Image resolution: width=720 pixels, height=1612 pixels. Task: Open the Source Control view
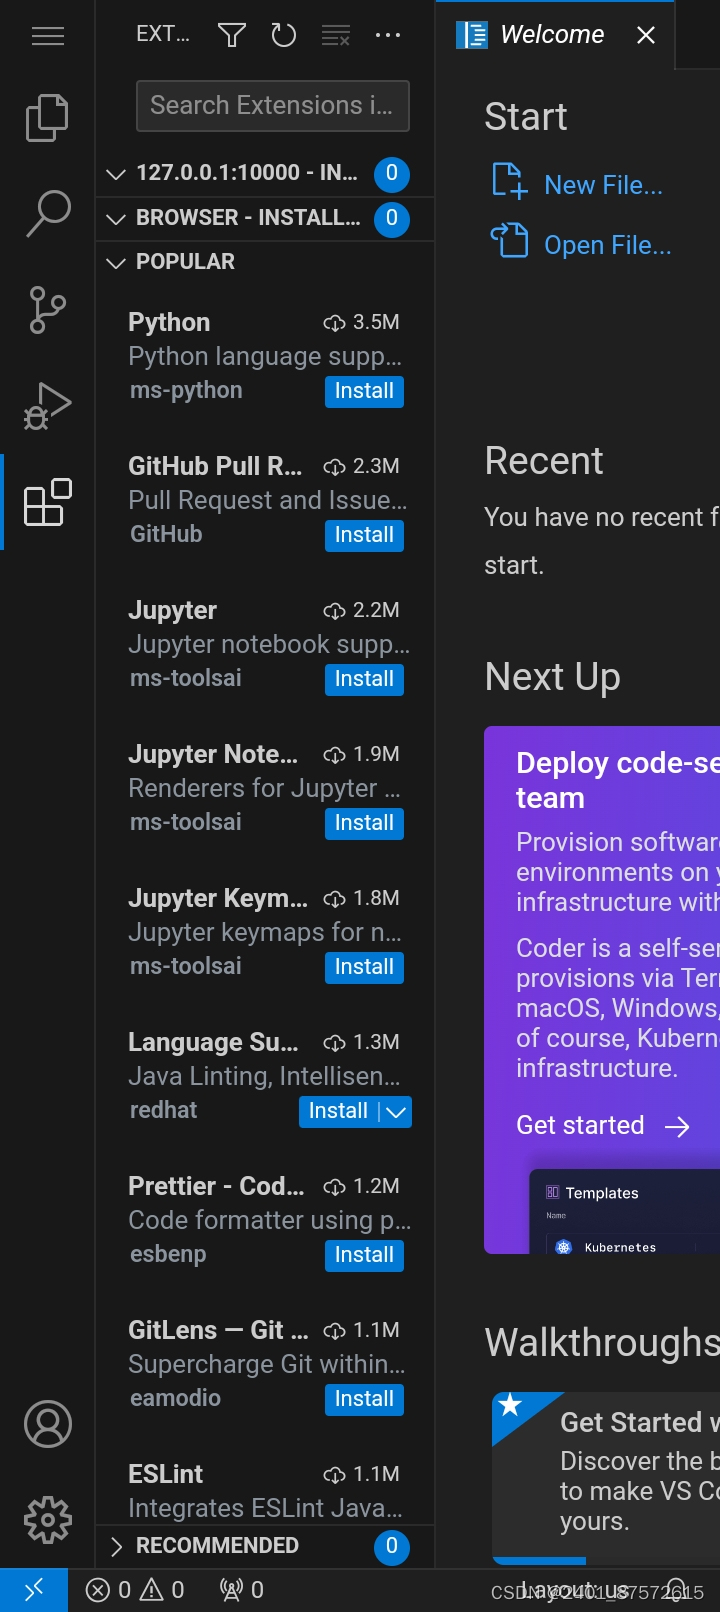pyautogui.click(x=47, y=310)
